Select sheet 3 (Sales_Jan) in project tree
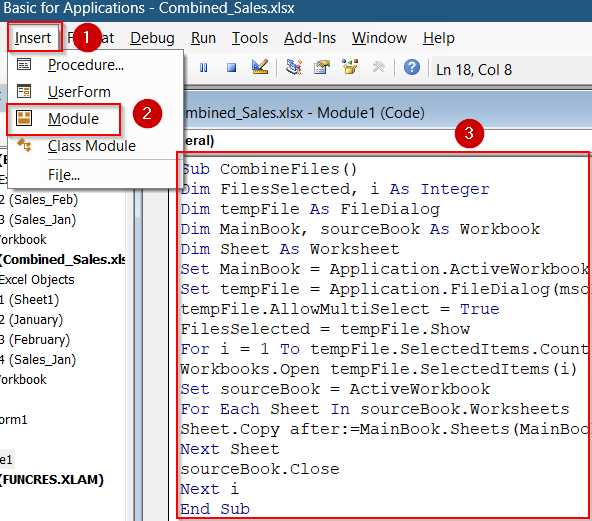 (x=38, y=219)
